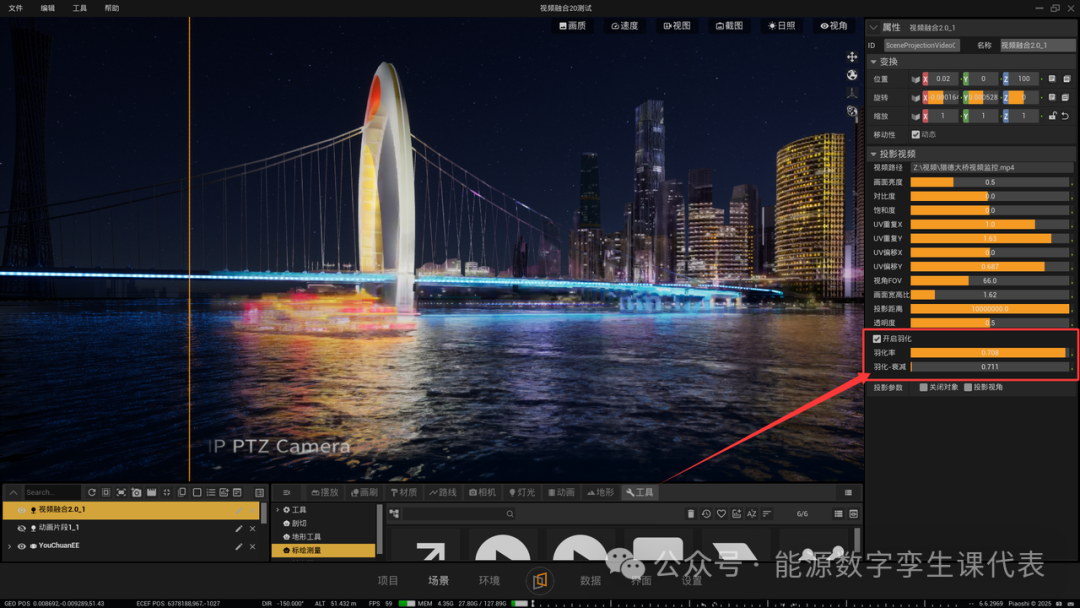Screen dimensions: 1080x608
Task: Click the refresh icon in the scene list toolbar
Action: tap(92, 492)
